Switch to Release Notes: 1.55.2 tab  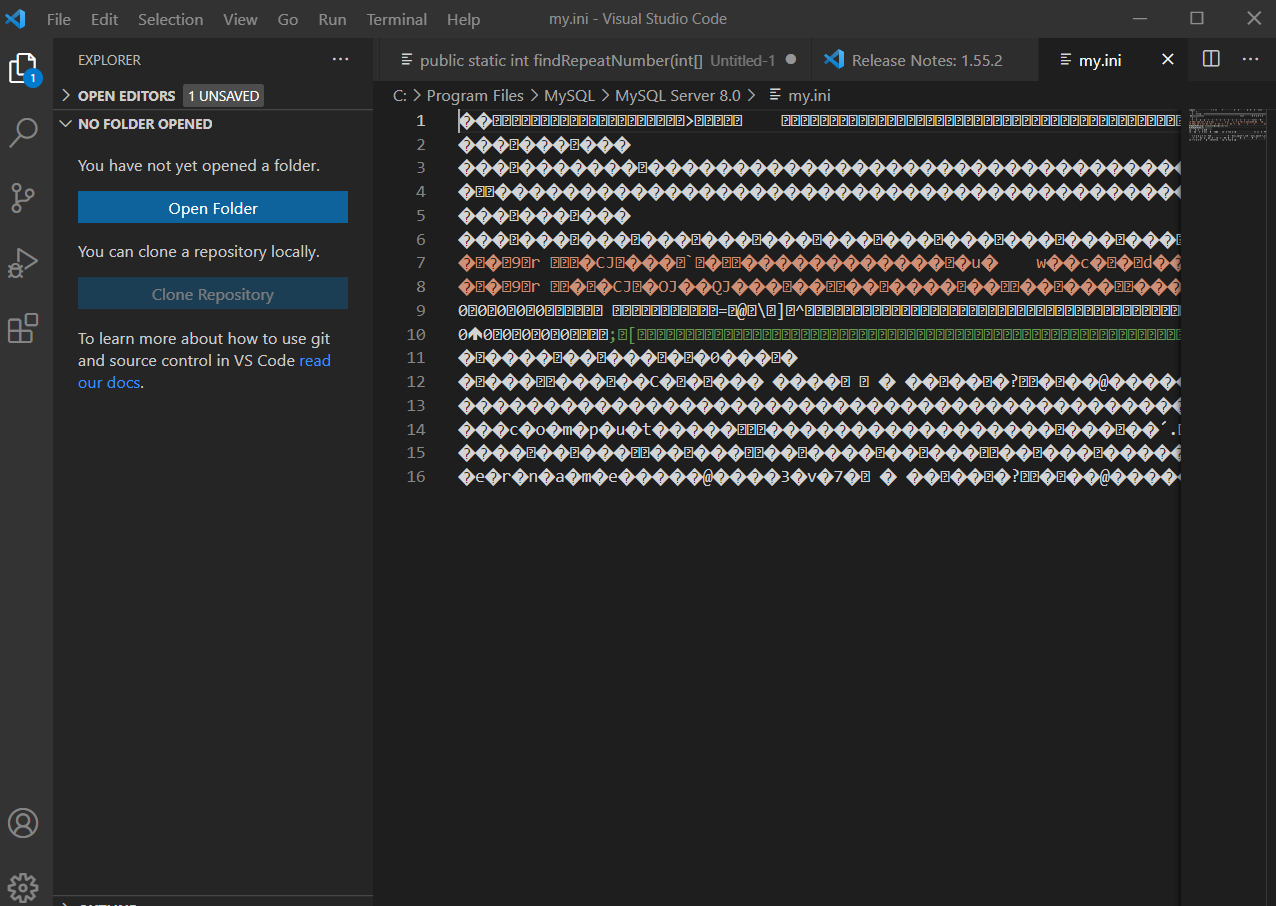926,60
